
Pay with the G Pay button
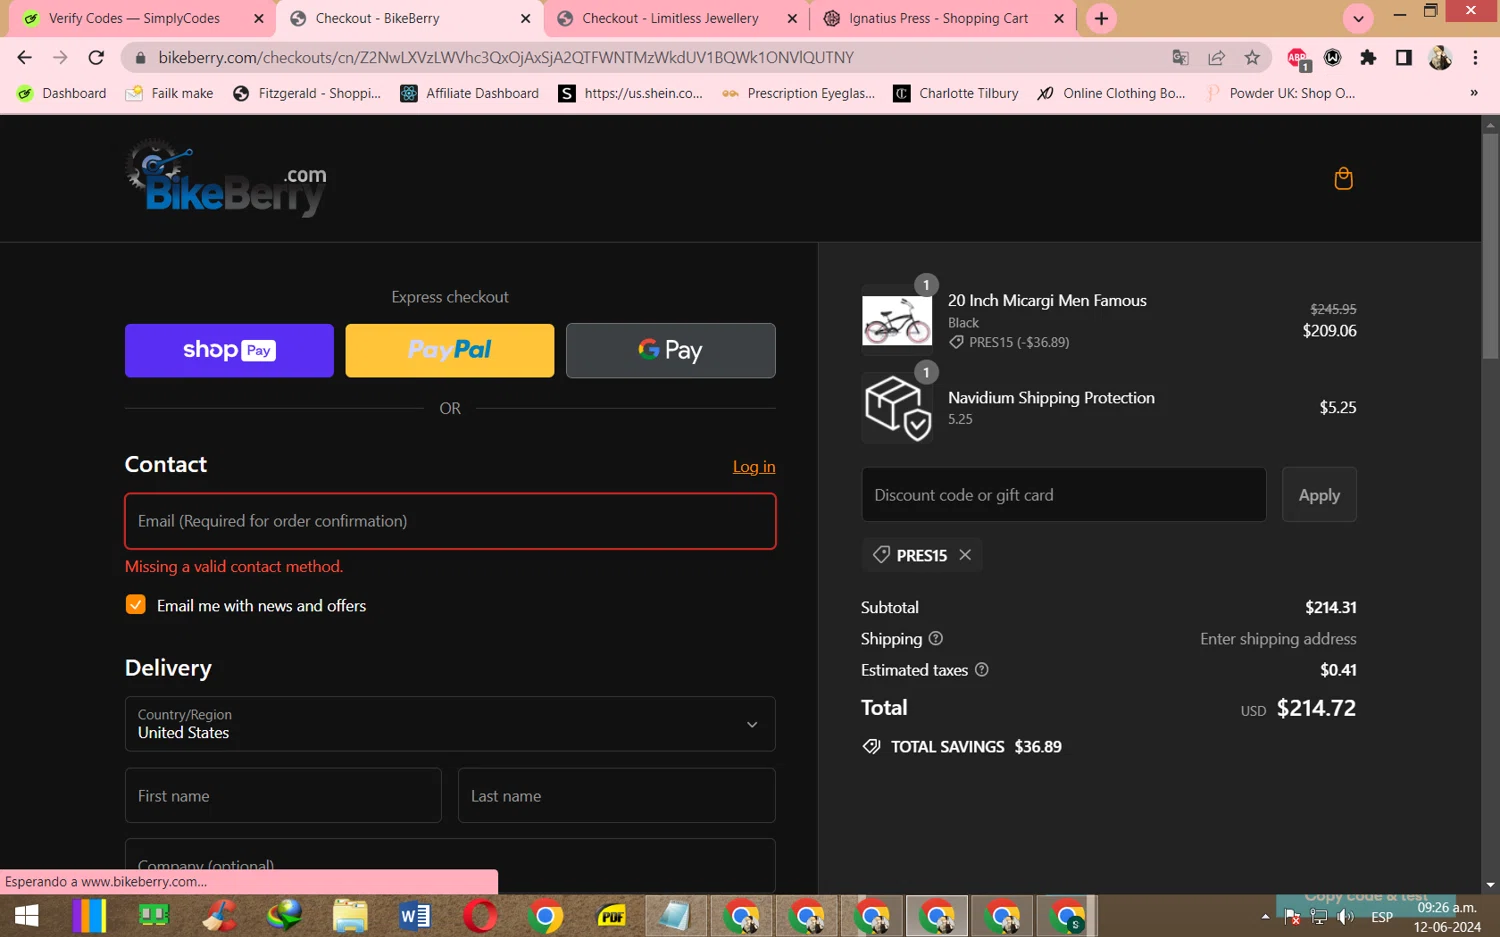click(671, 350)
